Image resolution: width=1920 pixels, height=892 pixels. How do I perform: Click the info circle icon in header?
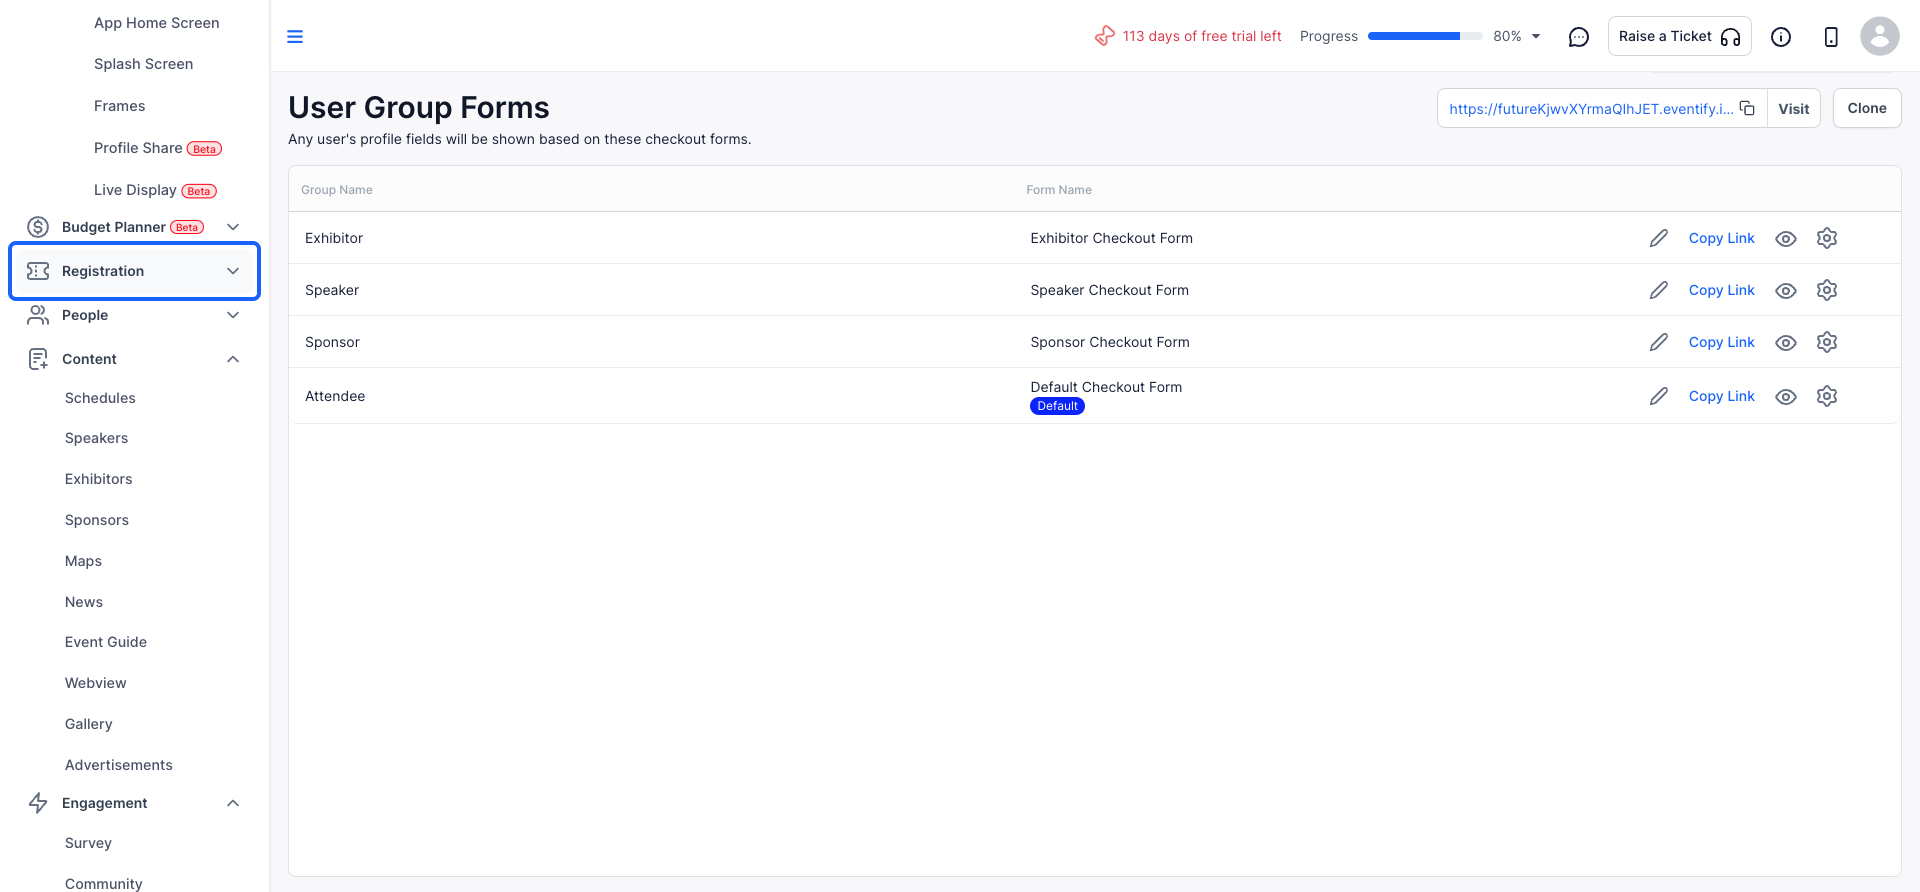[x=1781, y=37]
